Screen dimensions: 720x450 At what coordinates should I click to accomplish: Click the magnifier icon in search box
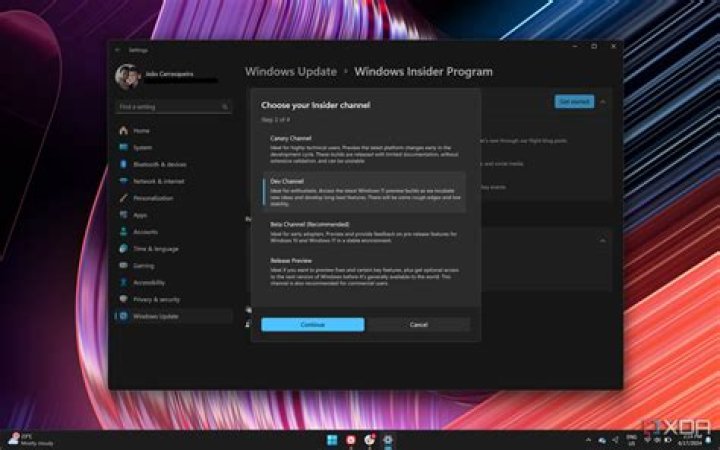click(x=225, y=107)
